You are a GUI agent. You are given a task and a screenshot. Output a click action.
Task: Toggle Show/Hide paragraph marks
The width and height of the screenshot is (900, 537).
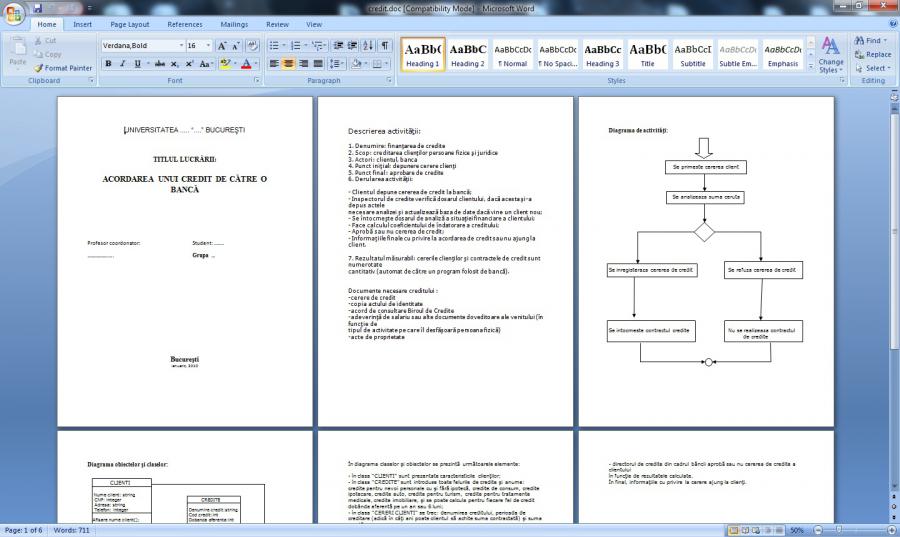(385, 46)
